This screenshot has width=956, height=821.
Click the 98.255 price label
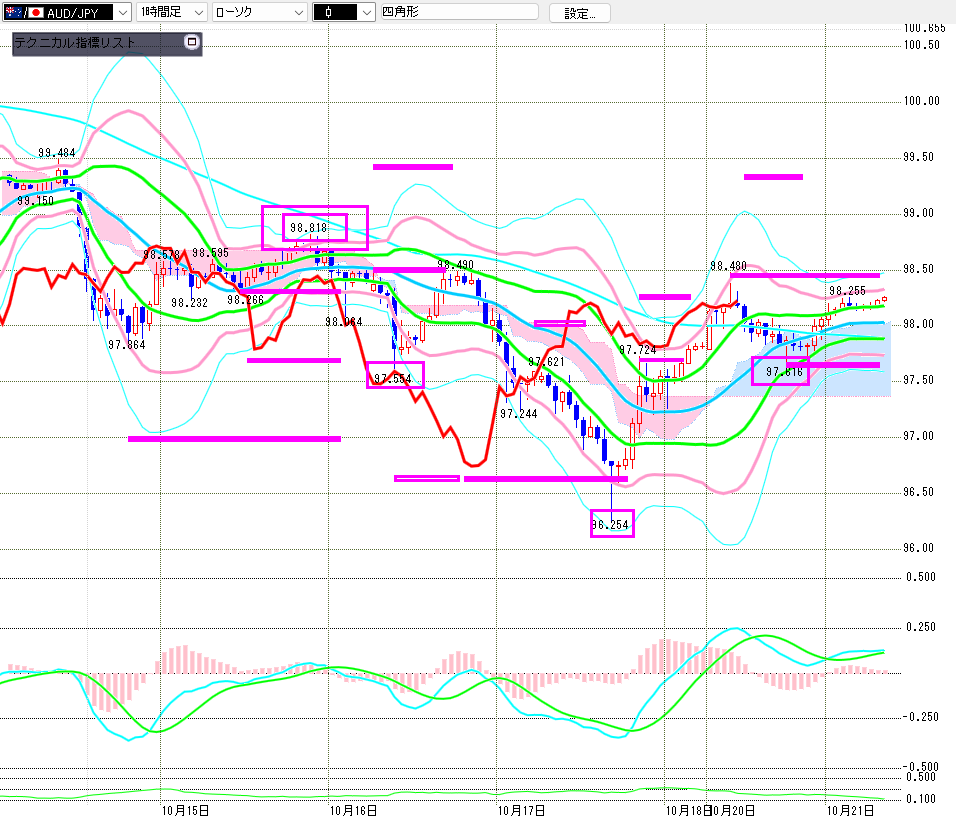click(847, 291)
